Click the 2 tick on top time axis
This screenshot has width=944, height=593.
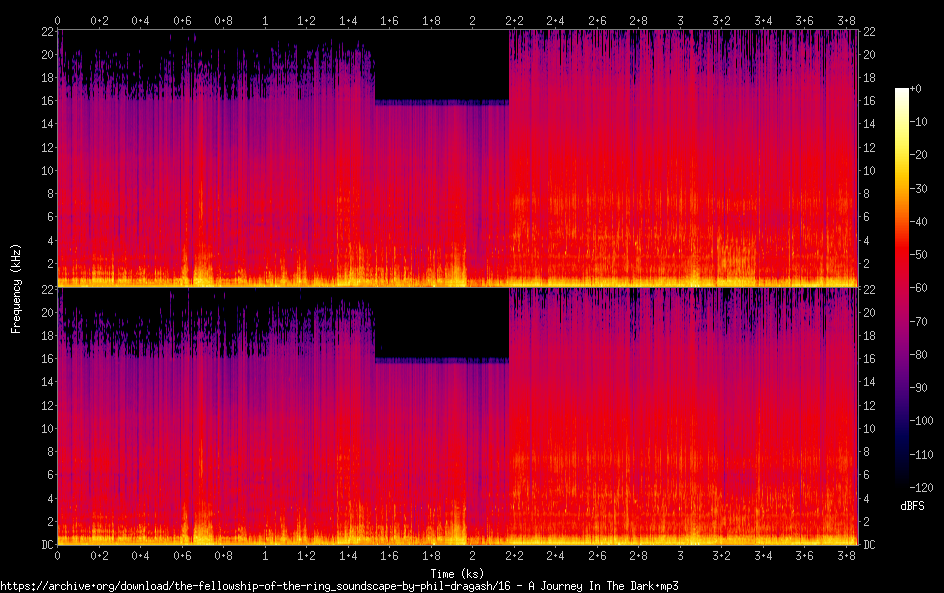click(x=473, y=20)
